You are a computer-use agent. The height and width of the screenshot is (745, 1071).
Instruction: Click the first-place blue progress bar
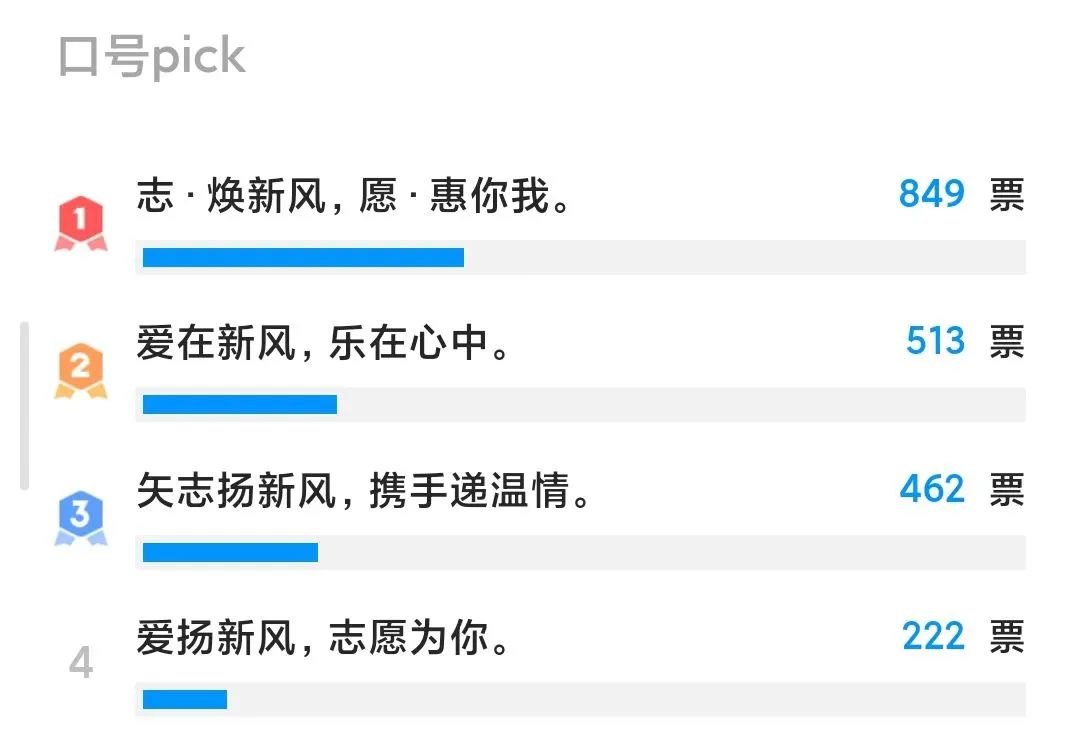303,257
